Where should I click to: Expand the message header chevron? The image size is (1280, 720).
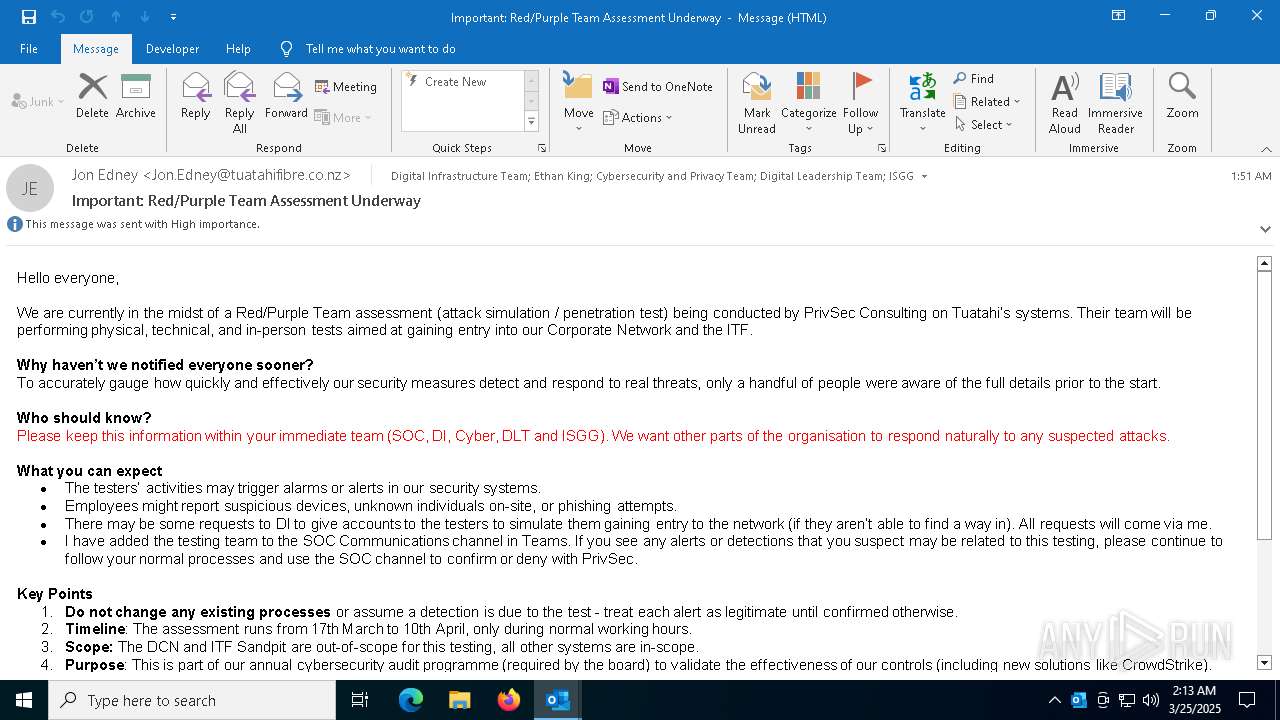(1265, 229)
